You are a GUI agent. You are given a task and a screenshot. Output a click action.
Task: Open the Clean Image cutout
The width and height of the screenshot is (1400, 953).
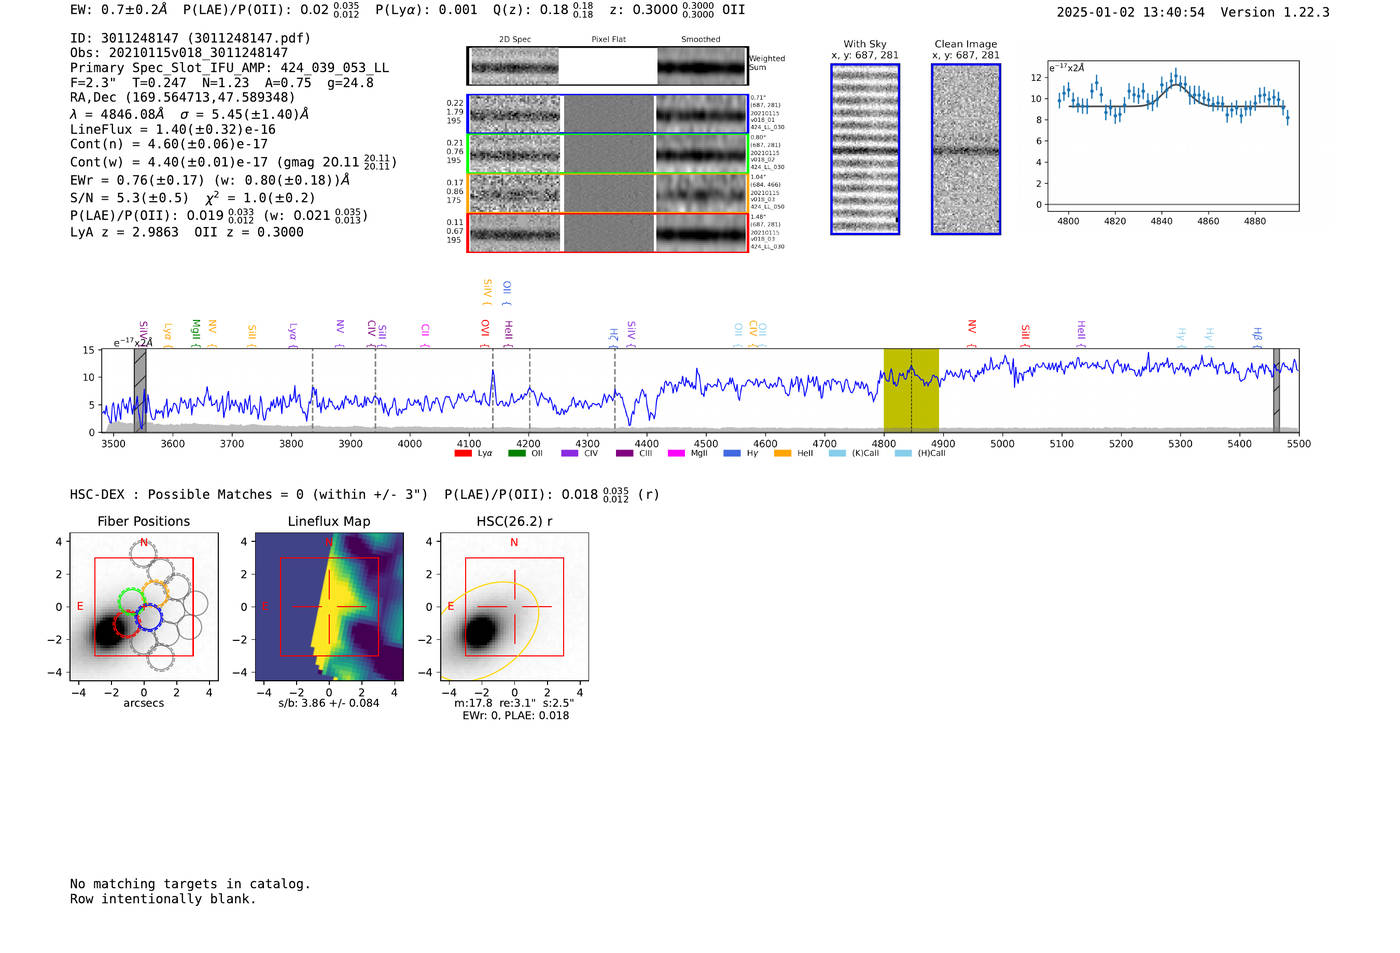[x=965, y=149]
